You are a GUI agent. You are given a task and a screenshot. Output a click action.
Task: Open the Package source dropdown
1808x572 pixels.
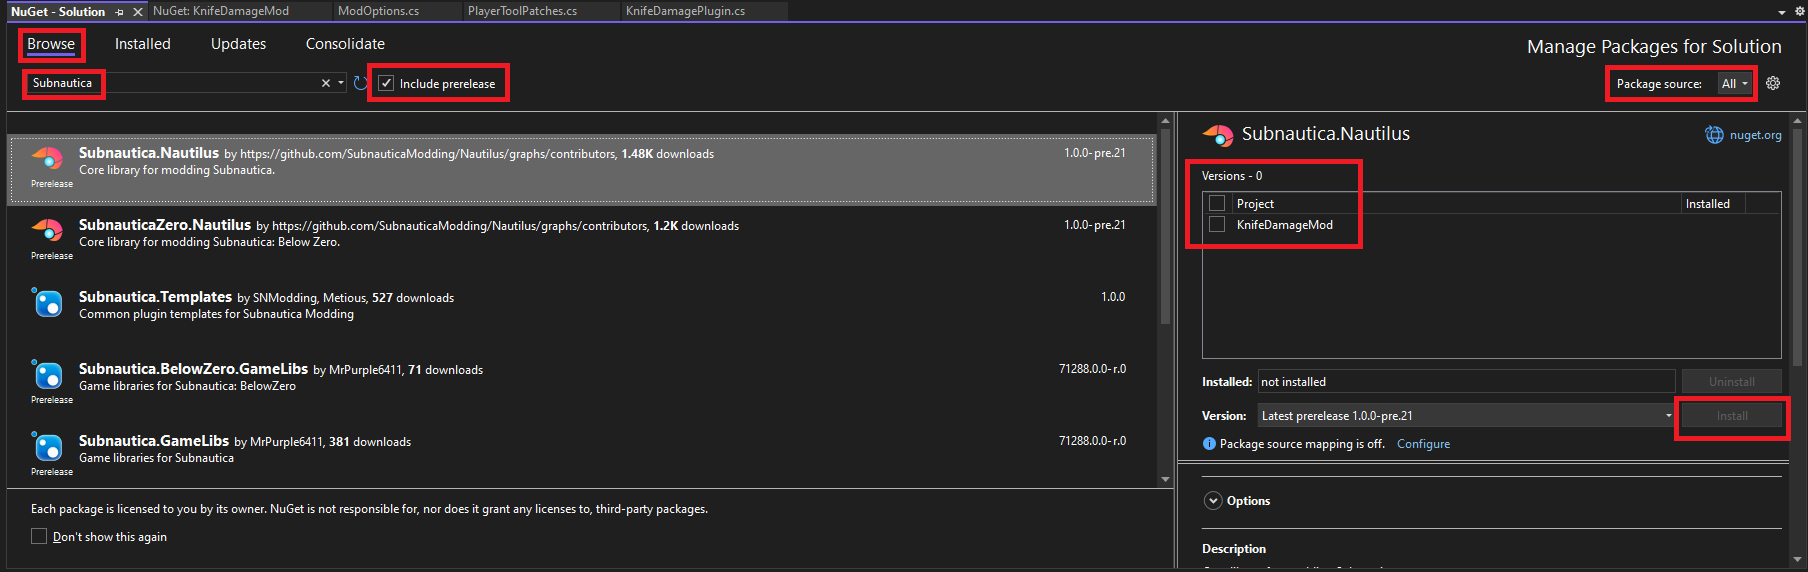(1734, 84)
